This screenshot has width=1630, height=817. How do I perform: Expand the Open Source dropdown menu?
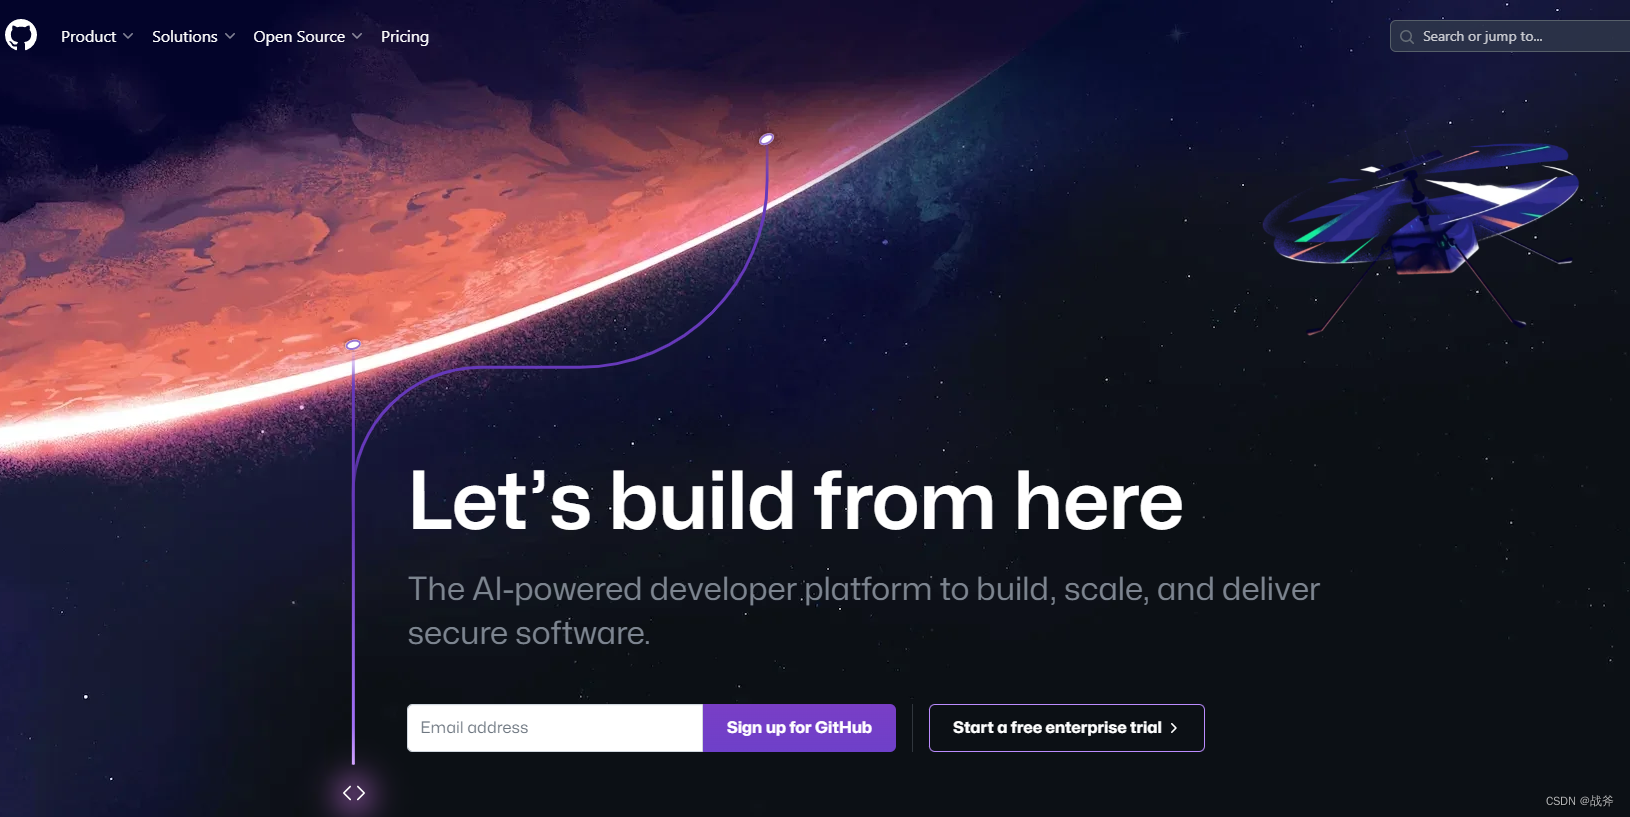click(x=308, y=36)
